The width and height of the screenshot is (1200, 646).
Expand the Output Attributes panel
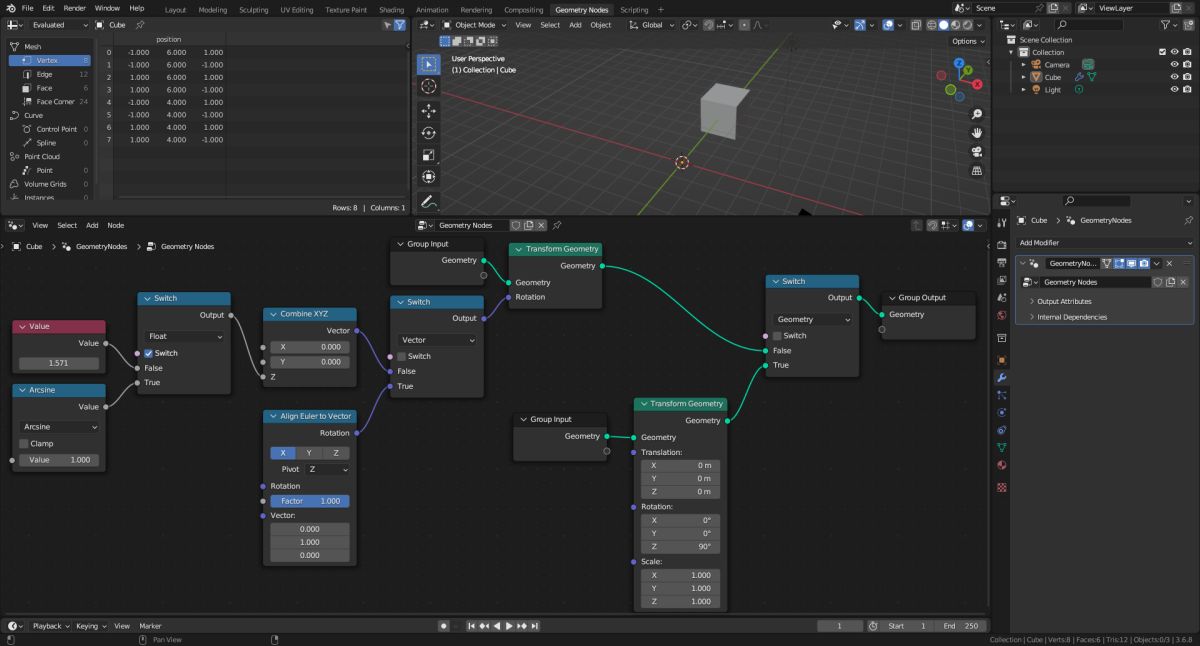[x=1064, y=301]
